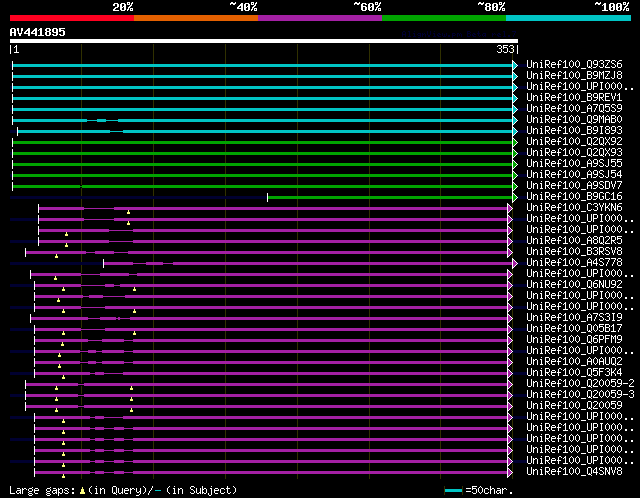
Task: Click the yellow gap marker under Q4SNV8 bar
Action: (63, 476)
